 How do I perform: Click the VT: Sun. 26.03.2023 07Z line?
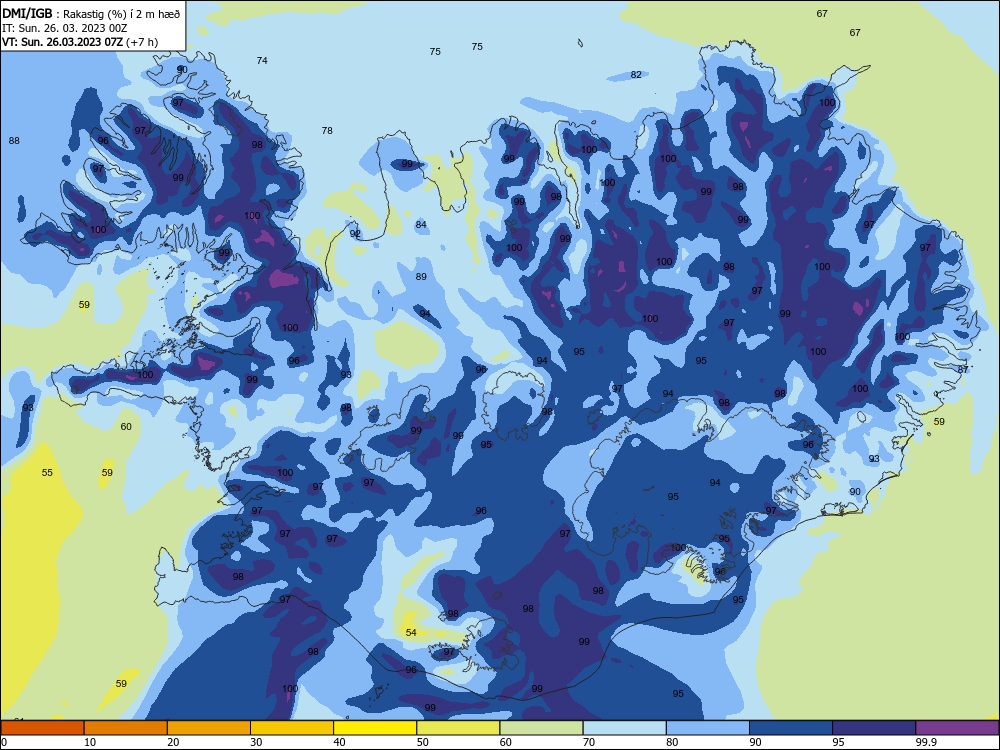coord(80,42)
